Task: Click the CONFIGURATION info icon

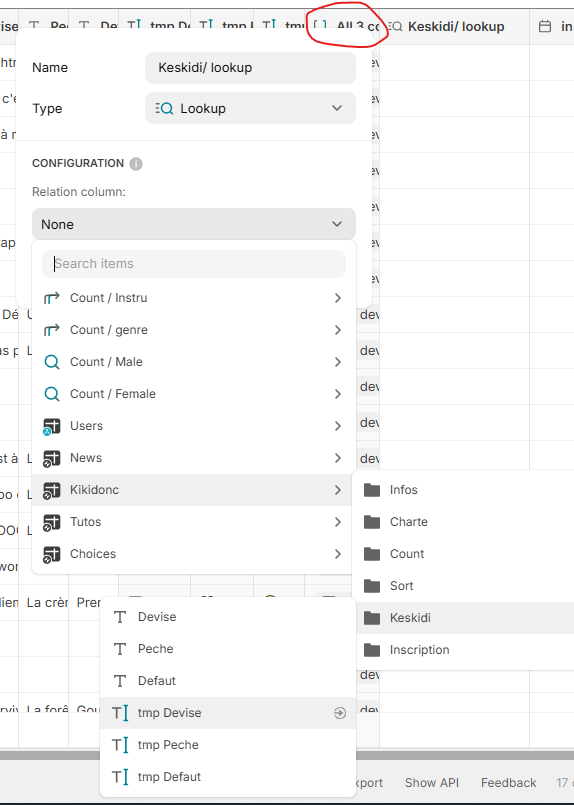Action: pyautogui.click(x=136, y=164)
